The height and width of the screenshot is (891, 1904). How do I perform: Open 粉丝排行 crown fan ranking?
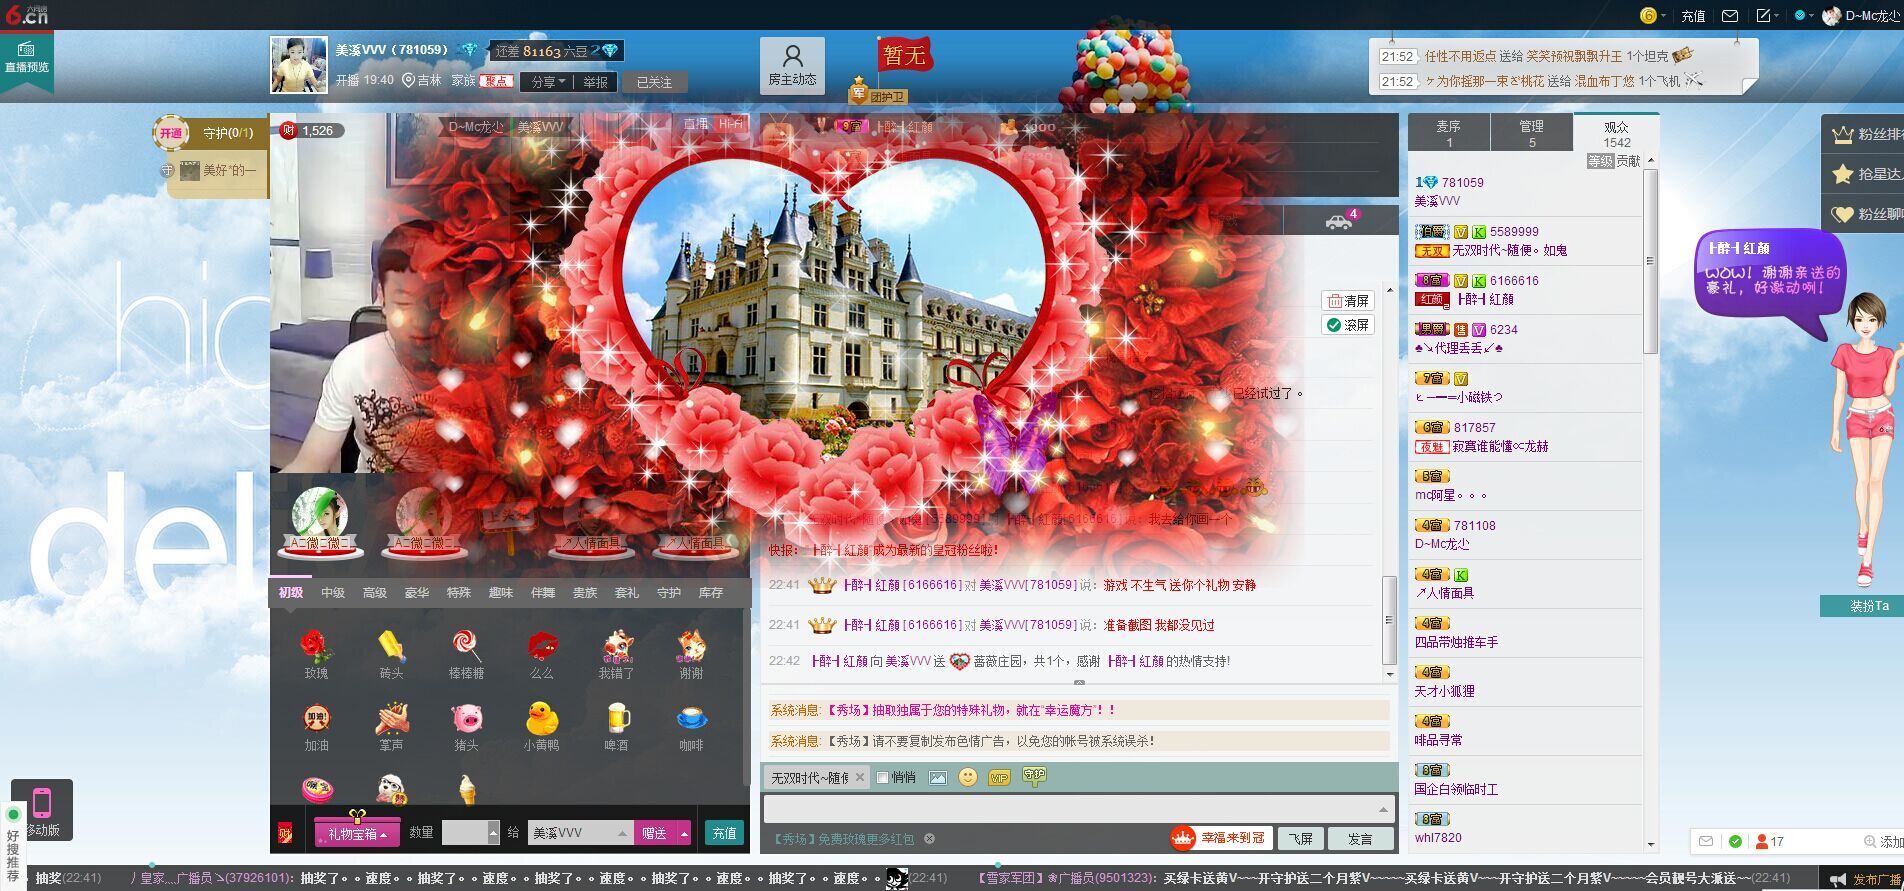[x=1864, y=134]
